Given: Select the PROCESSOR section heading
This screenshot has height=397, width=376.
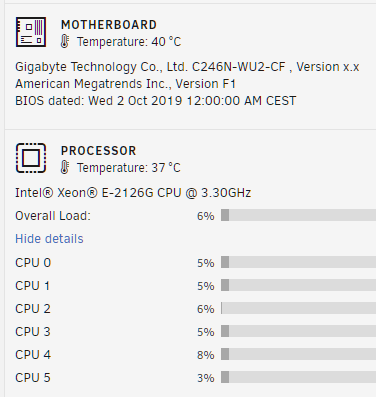Looking at the screenshot, I should 99,151.
